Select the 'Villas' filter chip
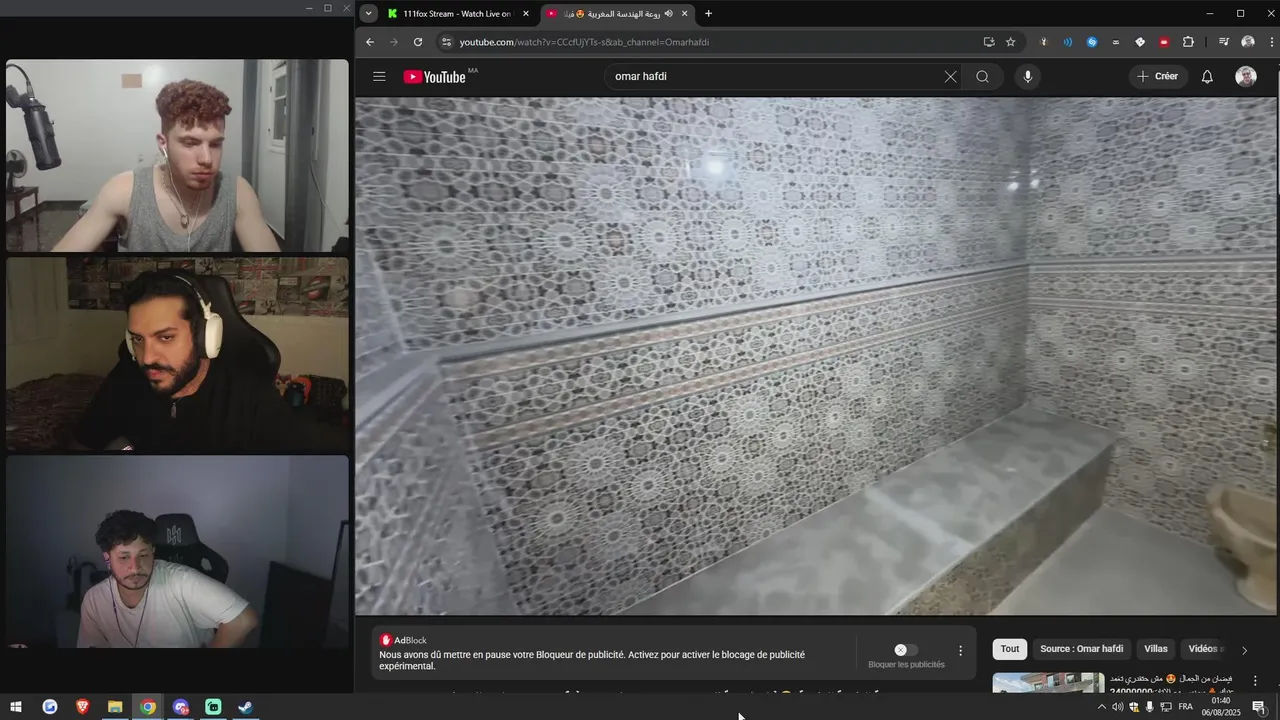 tap(1156, 649)
